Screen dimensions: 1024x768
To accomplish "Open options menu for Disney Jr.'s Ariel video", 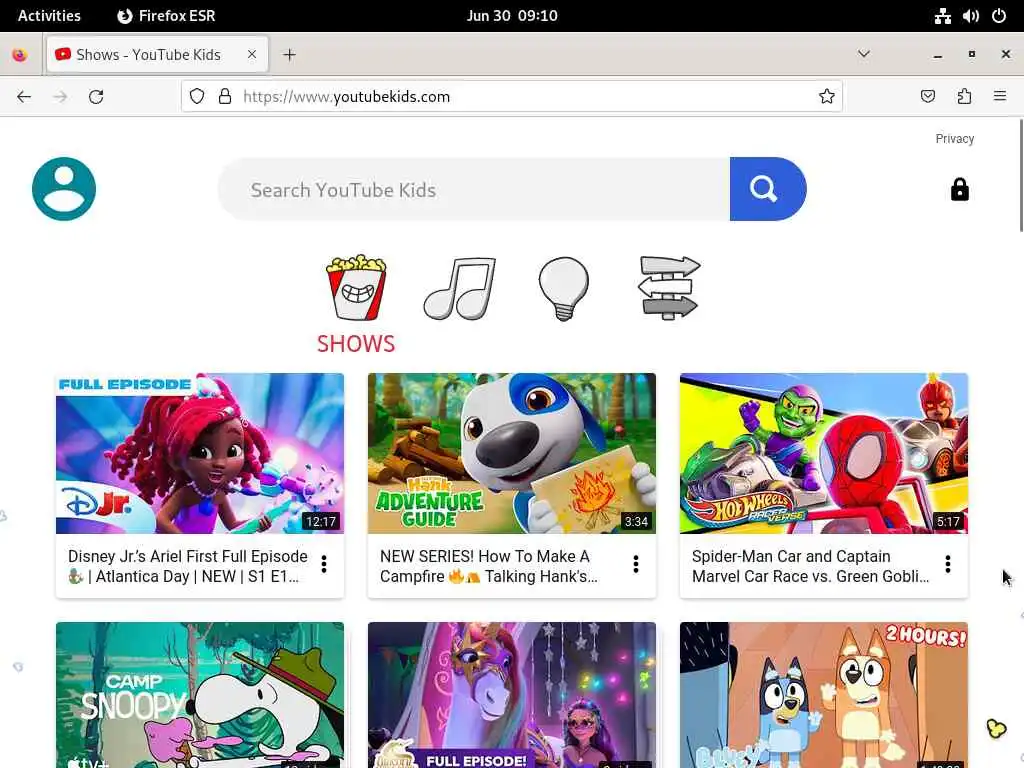I will [x=324, y=564].
